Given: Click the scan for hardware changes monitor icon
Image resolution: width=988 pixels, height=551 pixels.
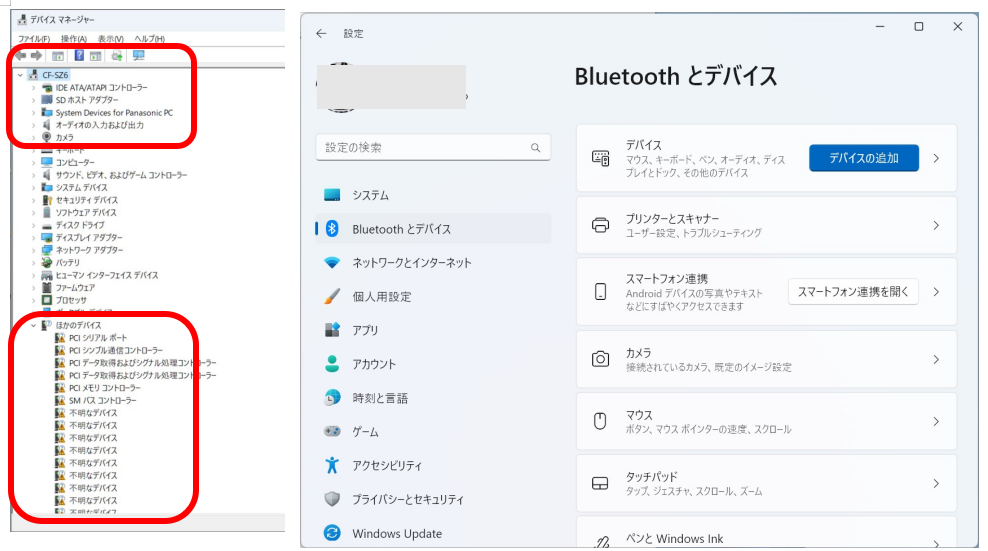Looking at the screenshot, I should click(139, 55).
